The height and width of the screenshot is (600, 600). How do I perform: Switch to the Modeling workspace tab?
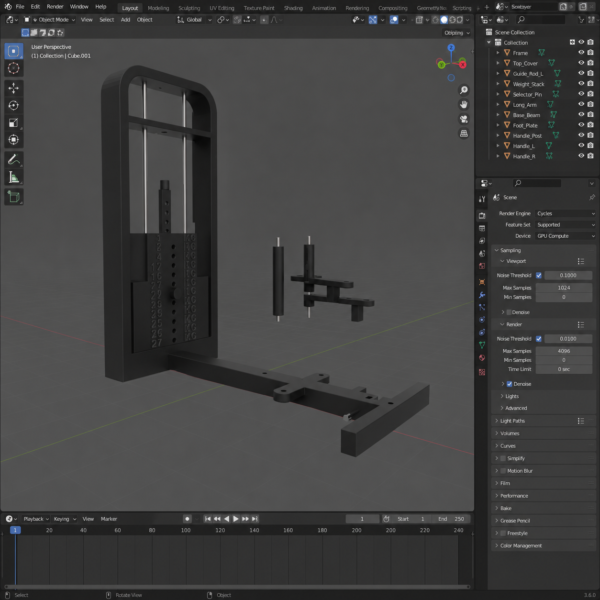click(x=158, y=8)
